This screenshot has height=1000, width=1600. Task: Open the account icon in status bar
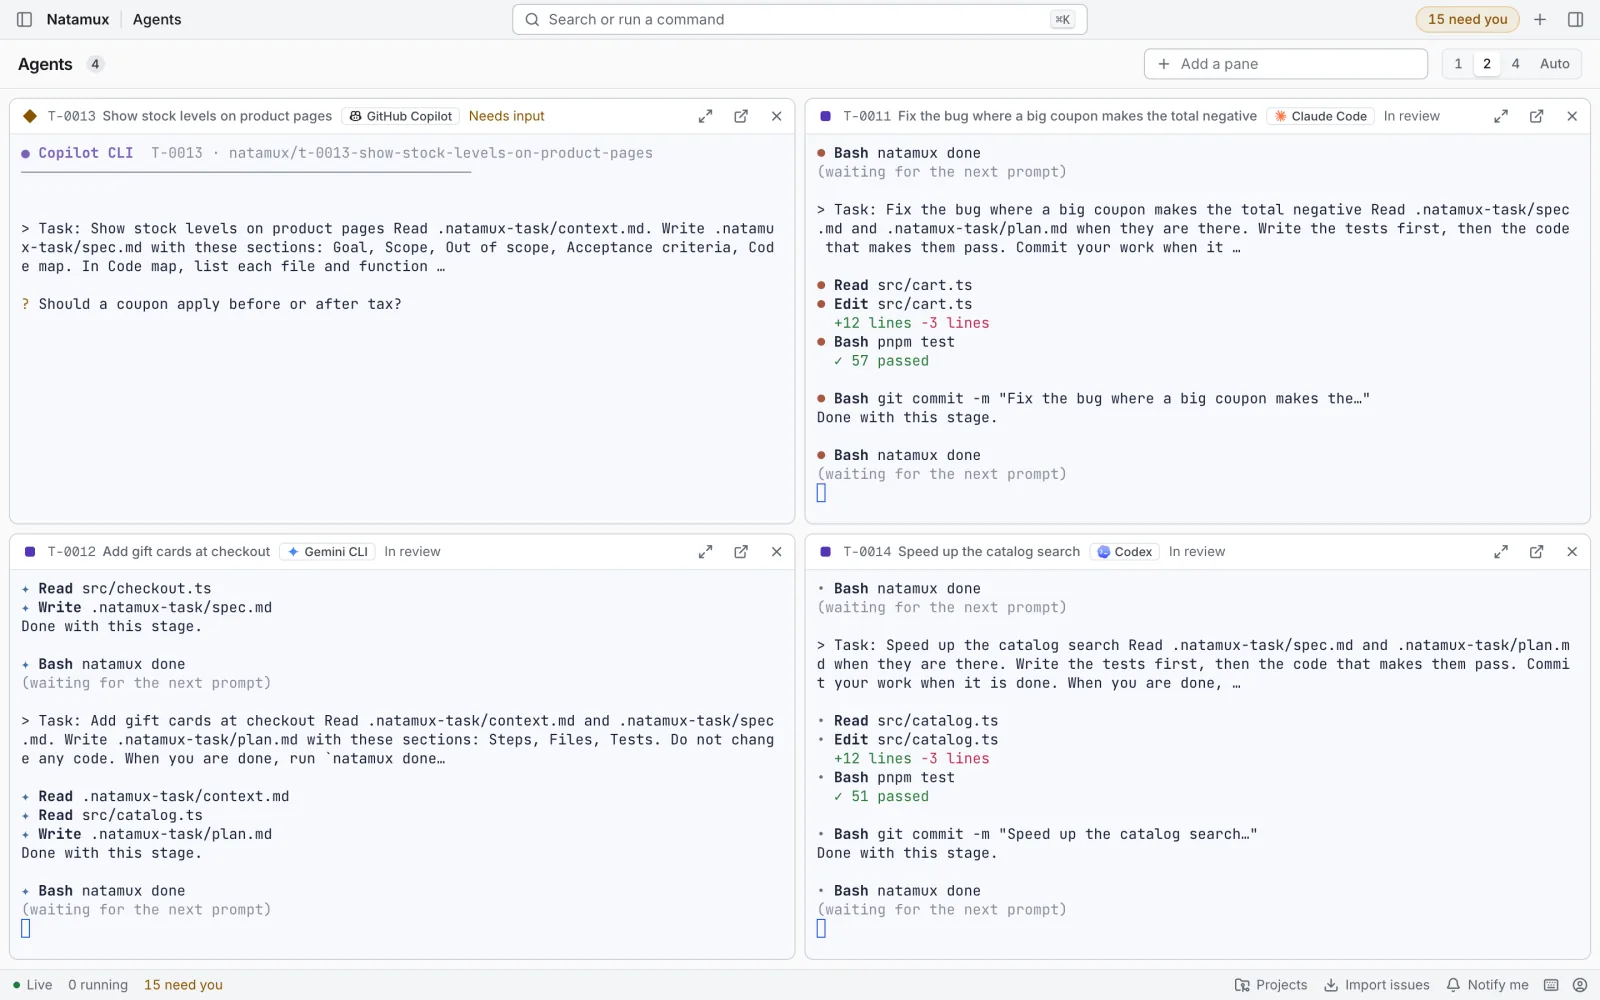[x=1580, y=985]
